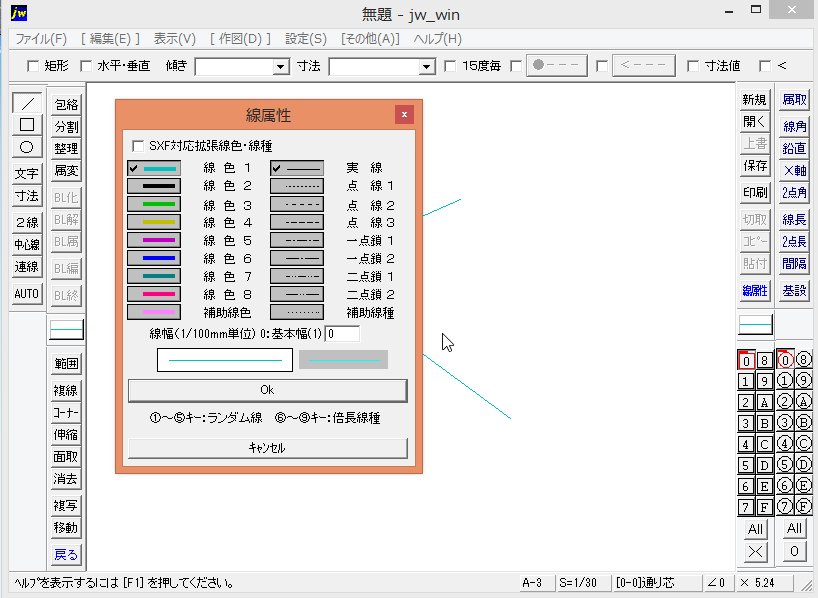Select the circle drawing tool
The height and width of the screenshot is (598, 818).
(27, 147)
